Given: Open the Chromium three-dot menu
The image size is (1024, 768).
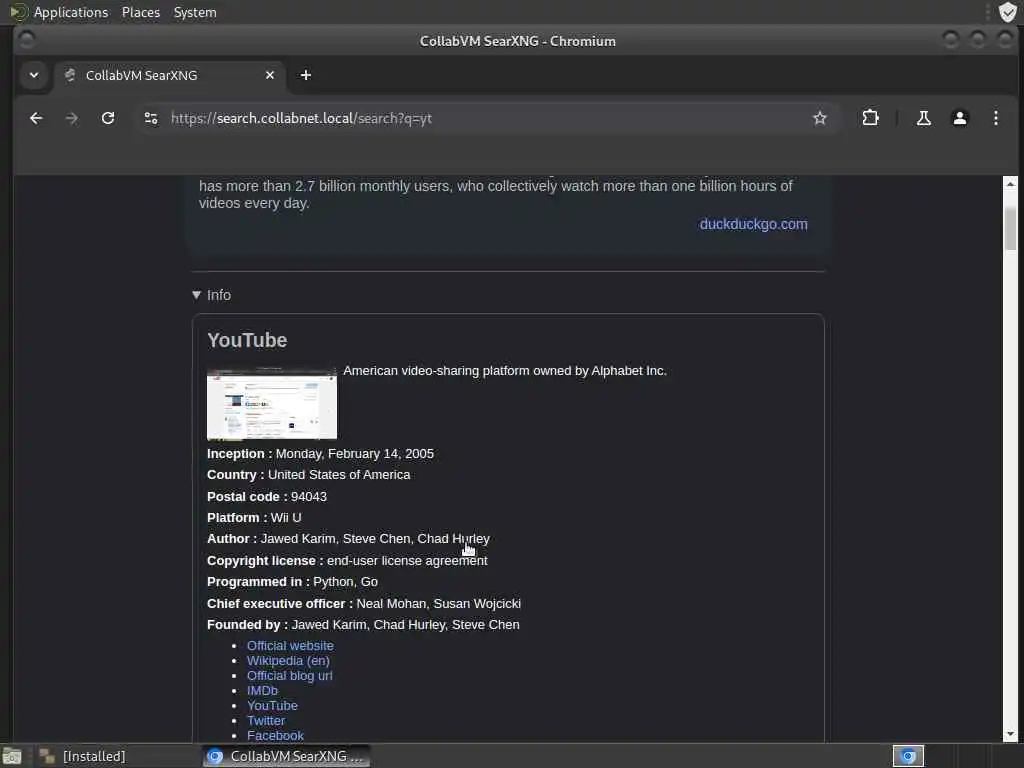Looking at the screenshot, I should 995,118.
